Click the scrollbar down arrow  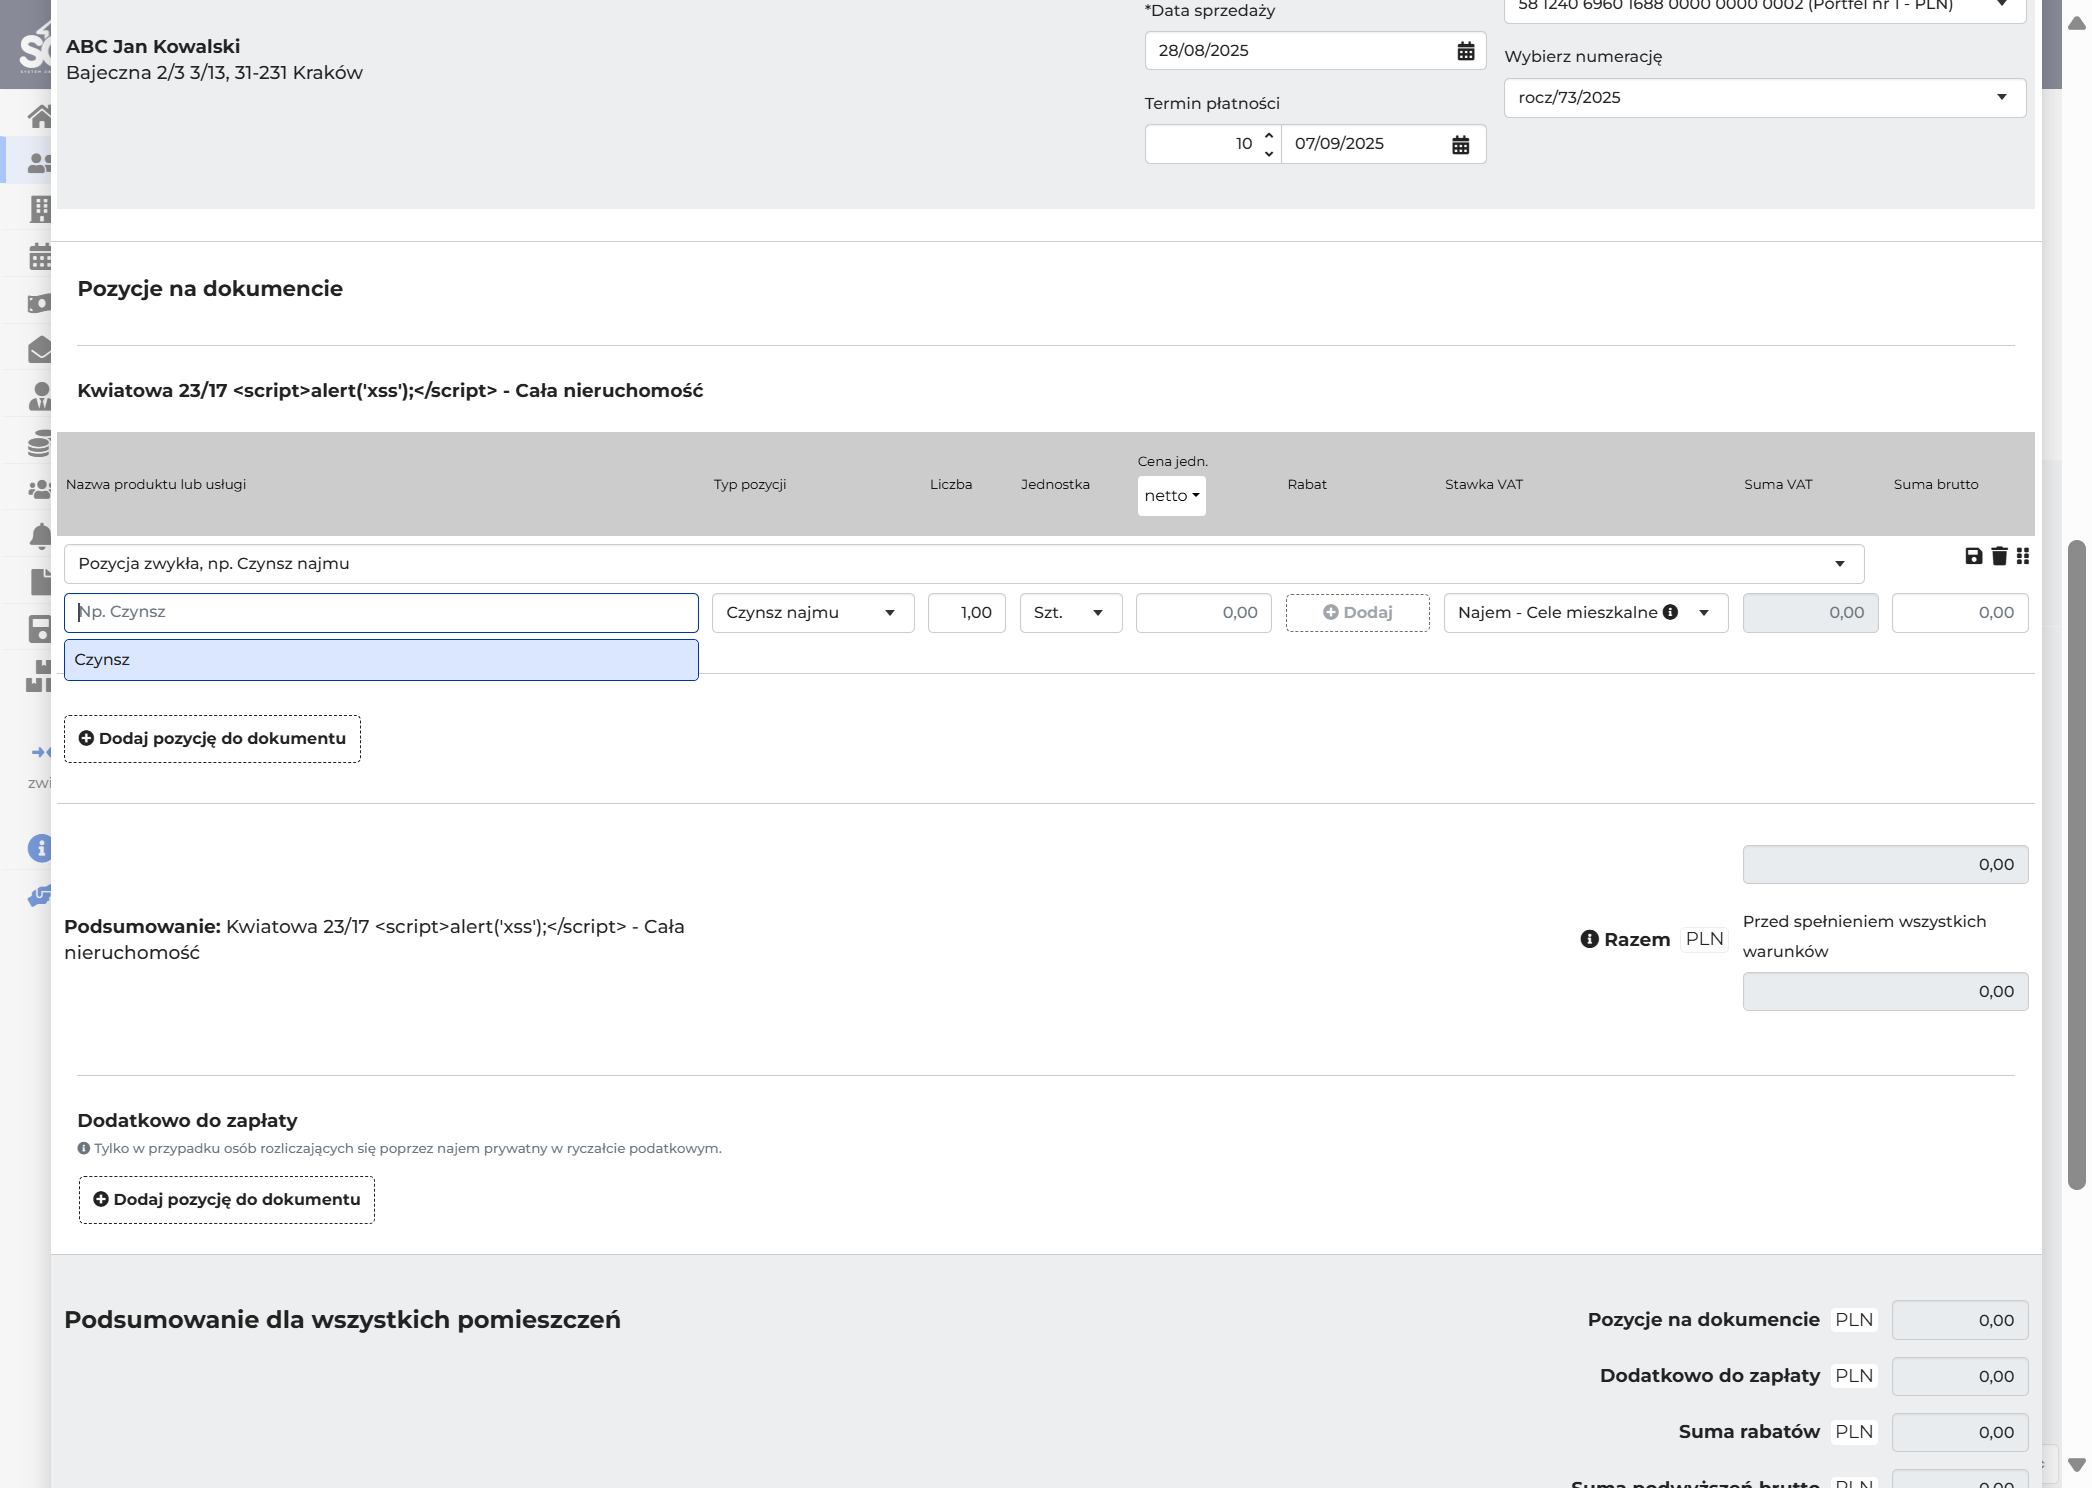pyautogui.click(x=2077, y=1465)
